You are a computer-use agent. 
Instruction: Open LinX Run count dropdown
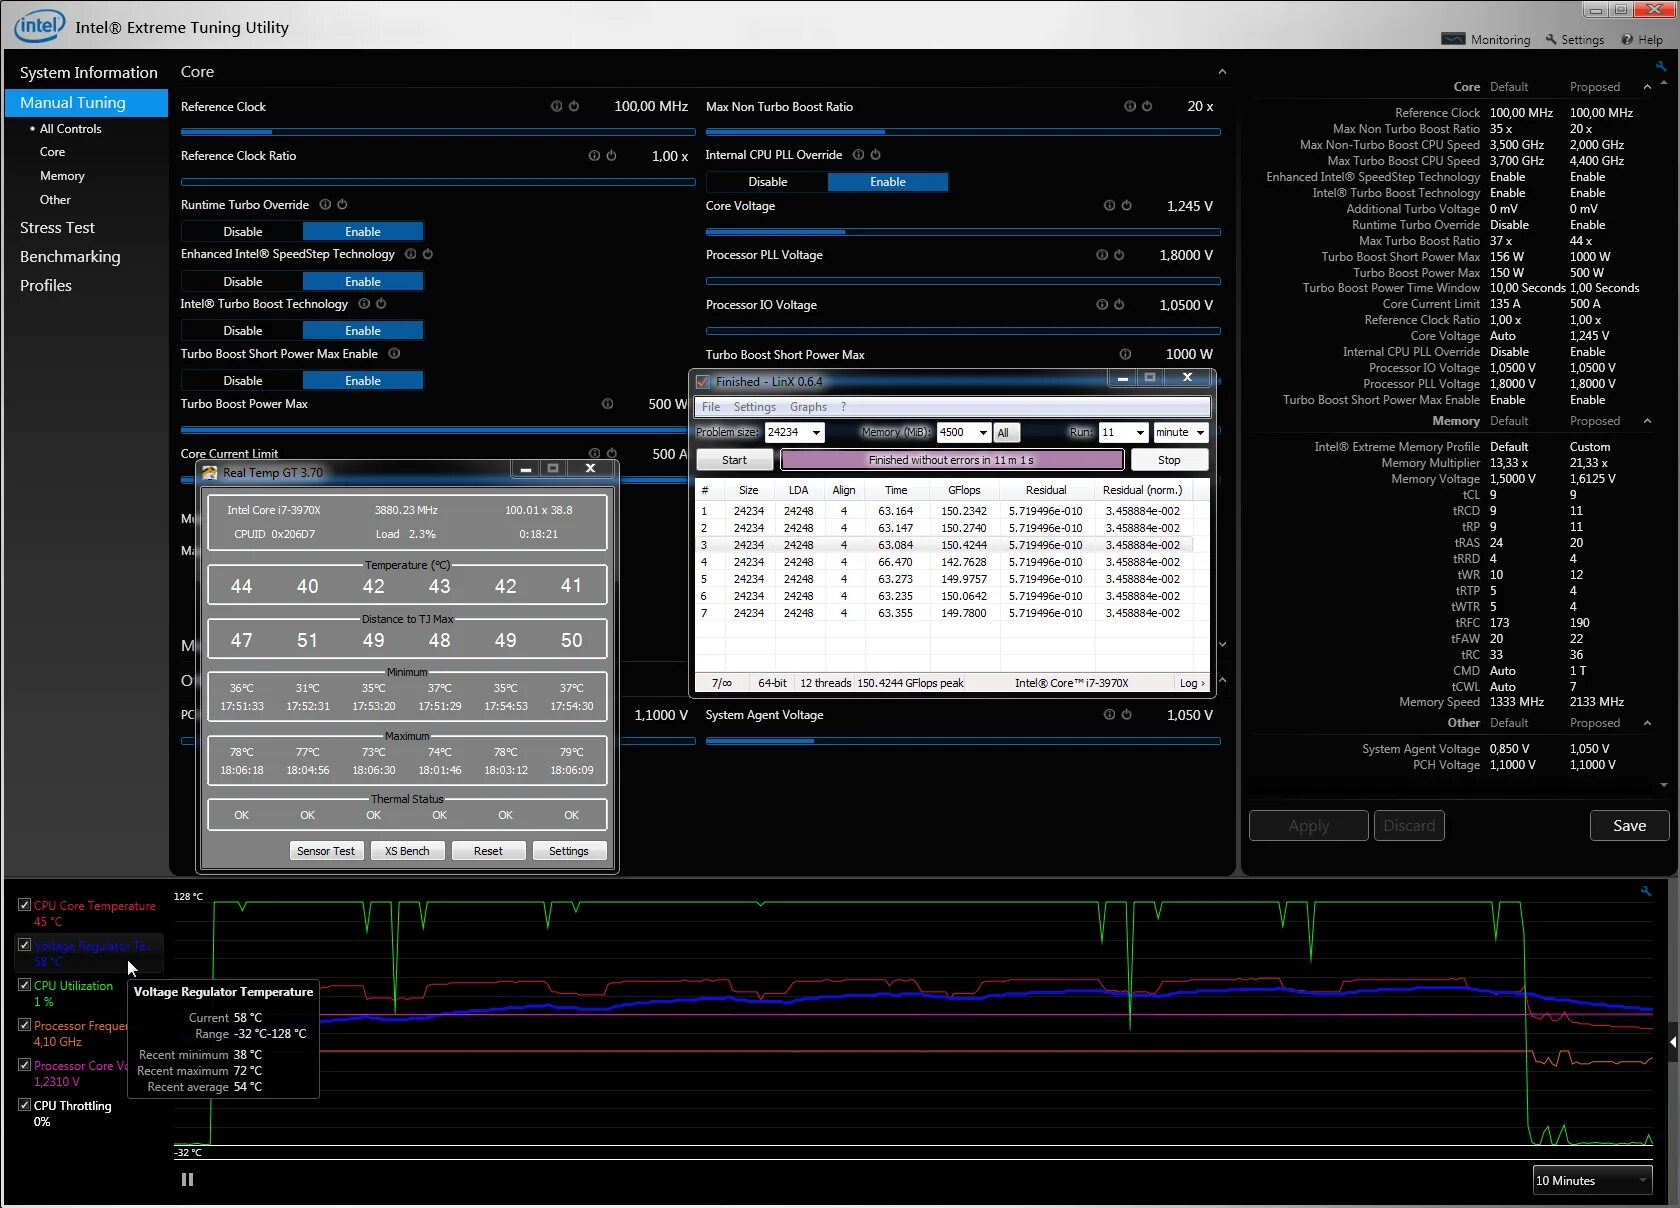coord(1140,433)
